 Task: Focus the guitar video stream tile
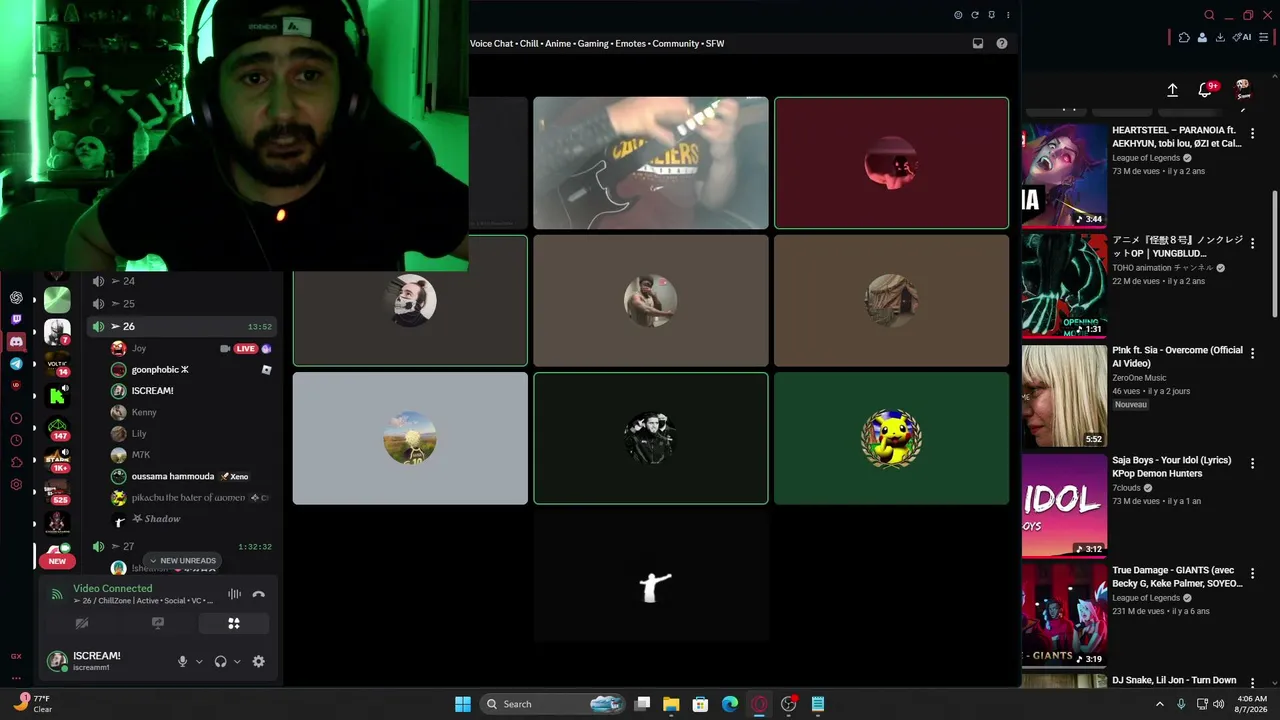tap(651, 163)
